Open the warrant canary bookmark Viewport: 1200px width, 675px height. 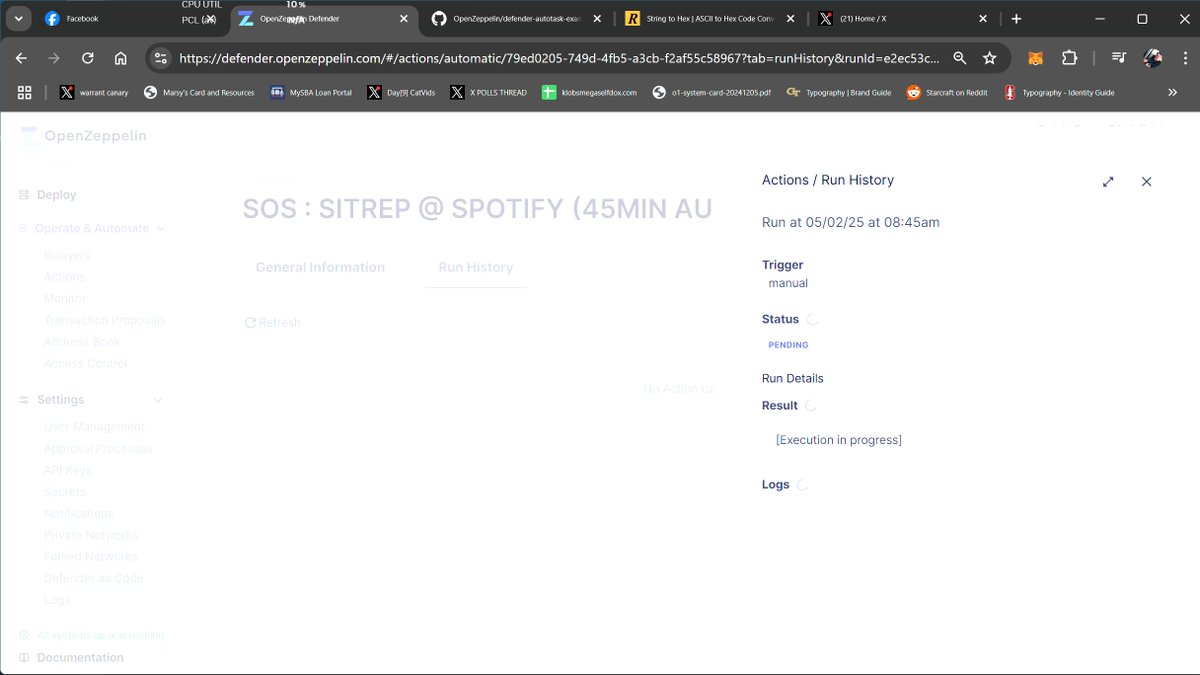tap(93, 92)
